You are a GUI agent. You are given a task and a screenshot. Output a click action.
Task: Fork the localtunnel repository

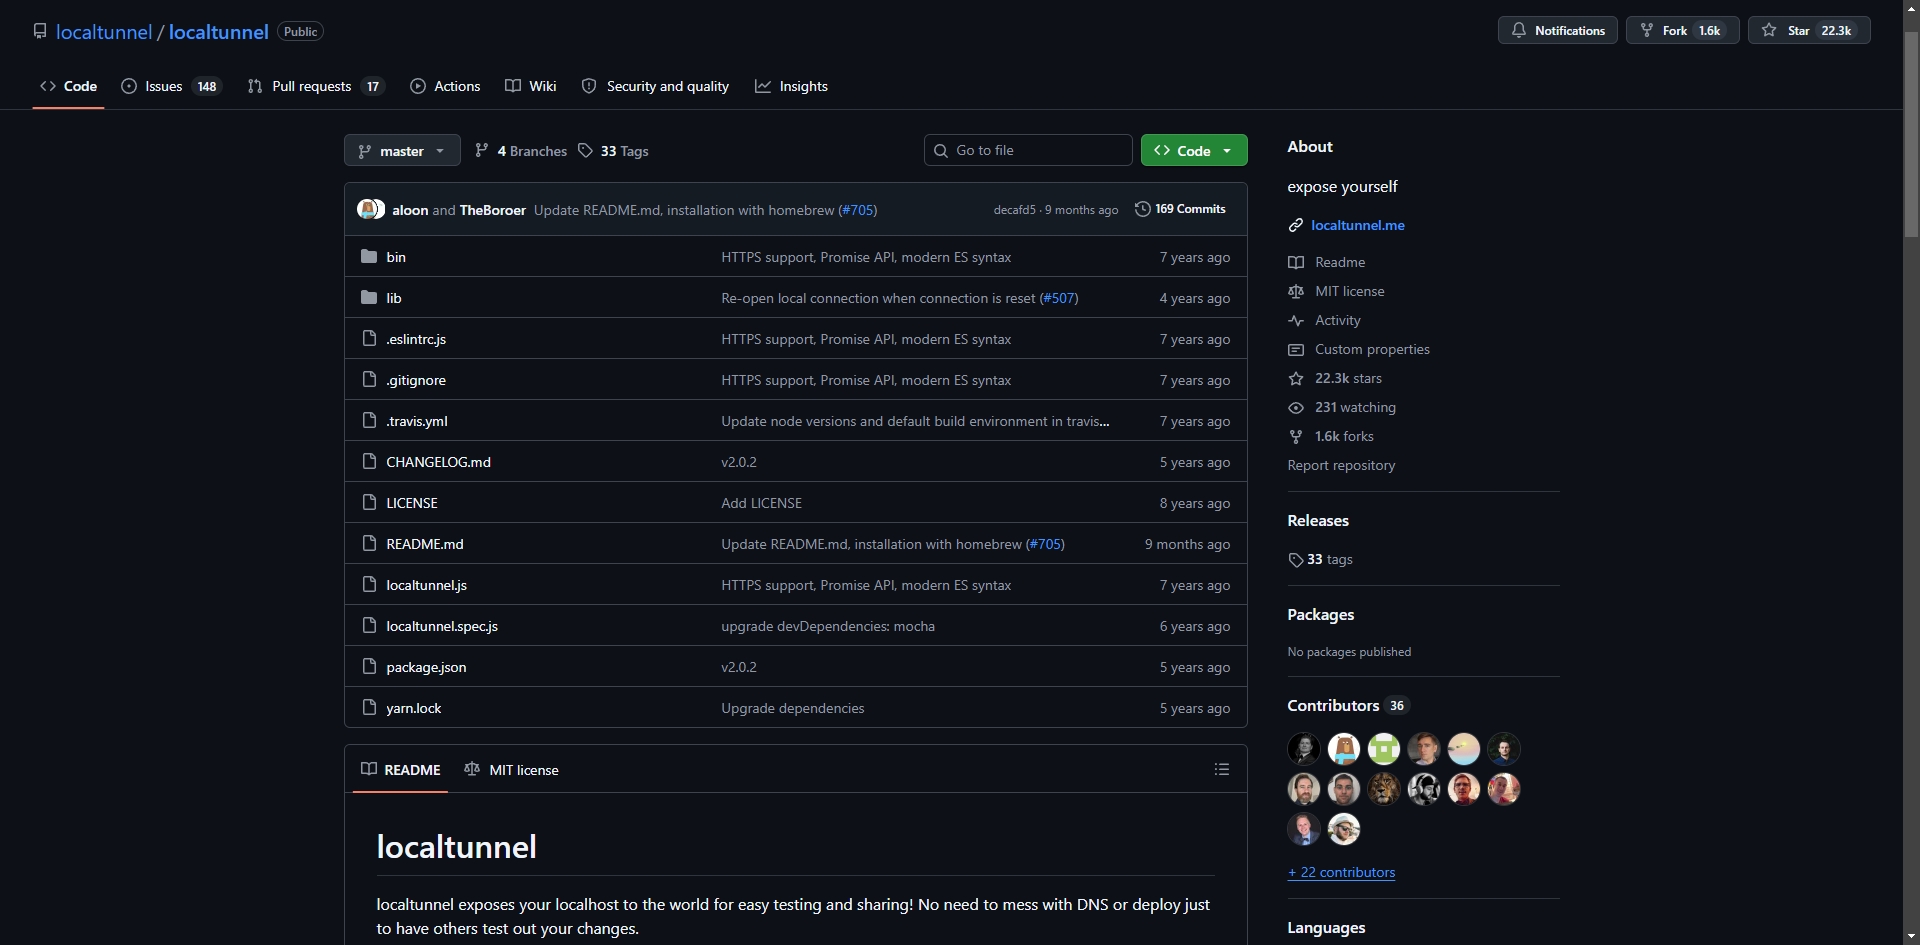(1682, 30)
